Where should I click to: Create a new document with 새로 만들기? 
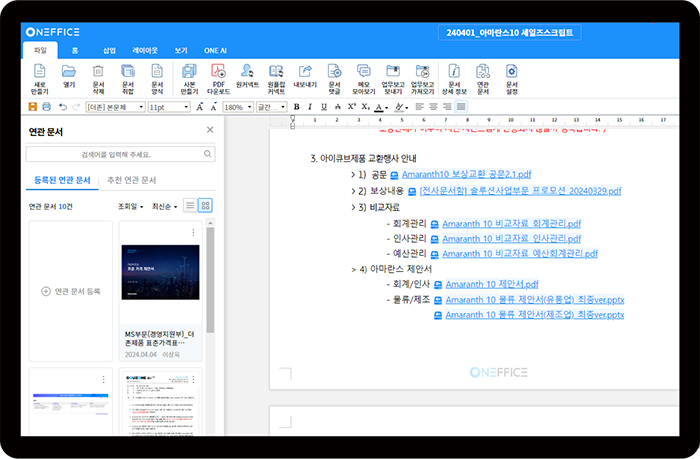click(39, 79)
